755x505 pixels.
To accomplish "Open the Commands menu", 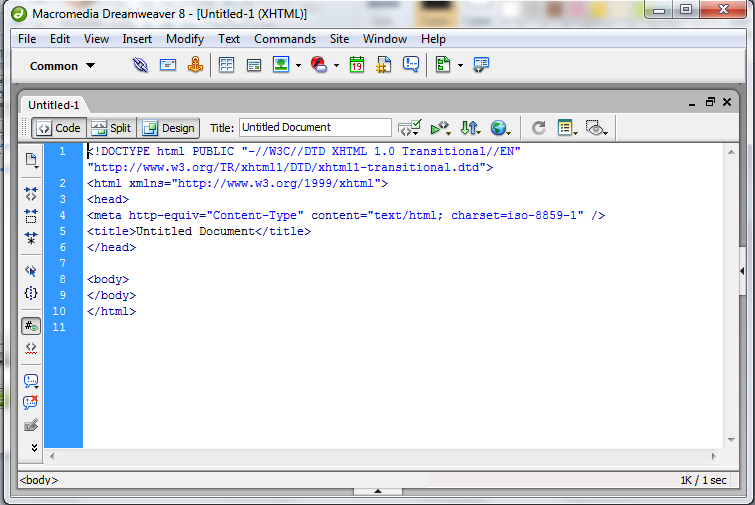I will pos(285,39).
